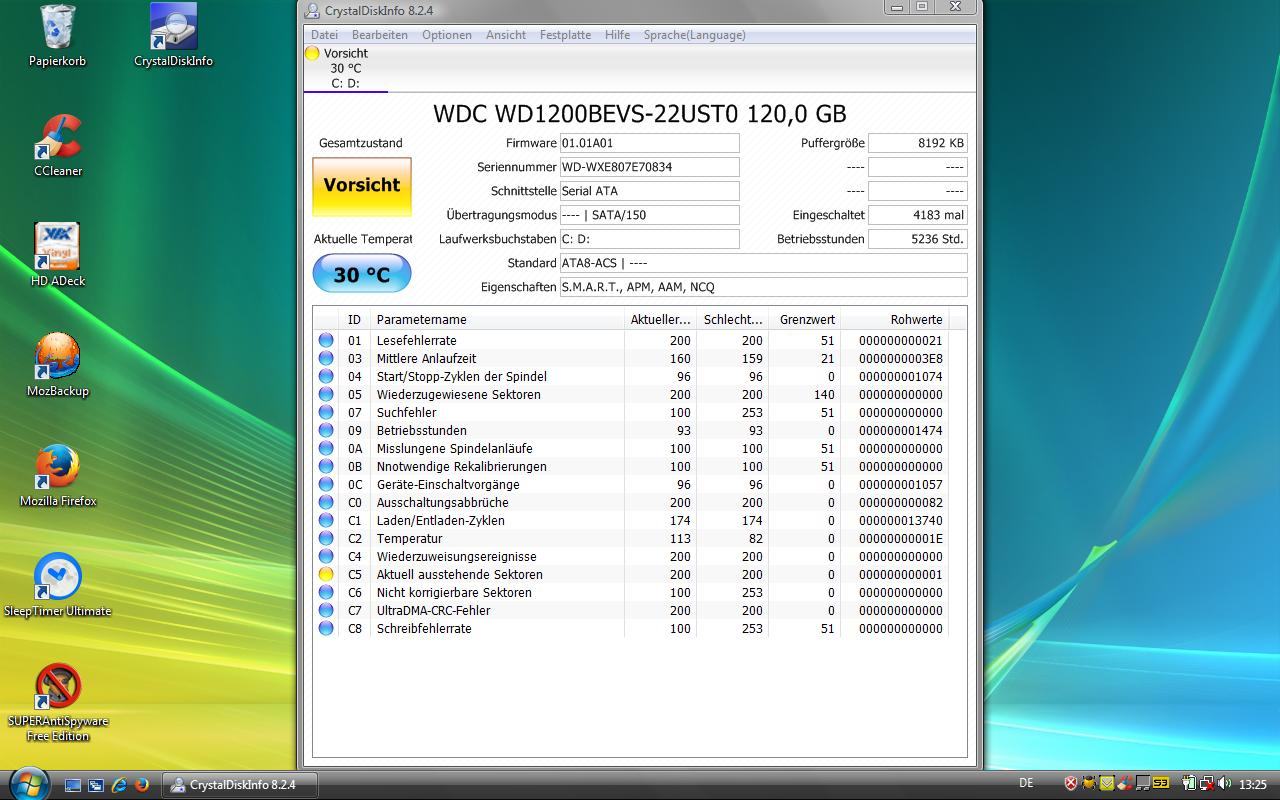Click the red security shield tray icon
1280x800 pixels.
[1071, 784]
